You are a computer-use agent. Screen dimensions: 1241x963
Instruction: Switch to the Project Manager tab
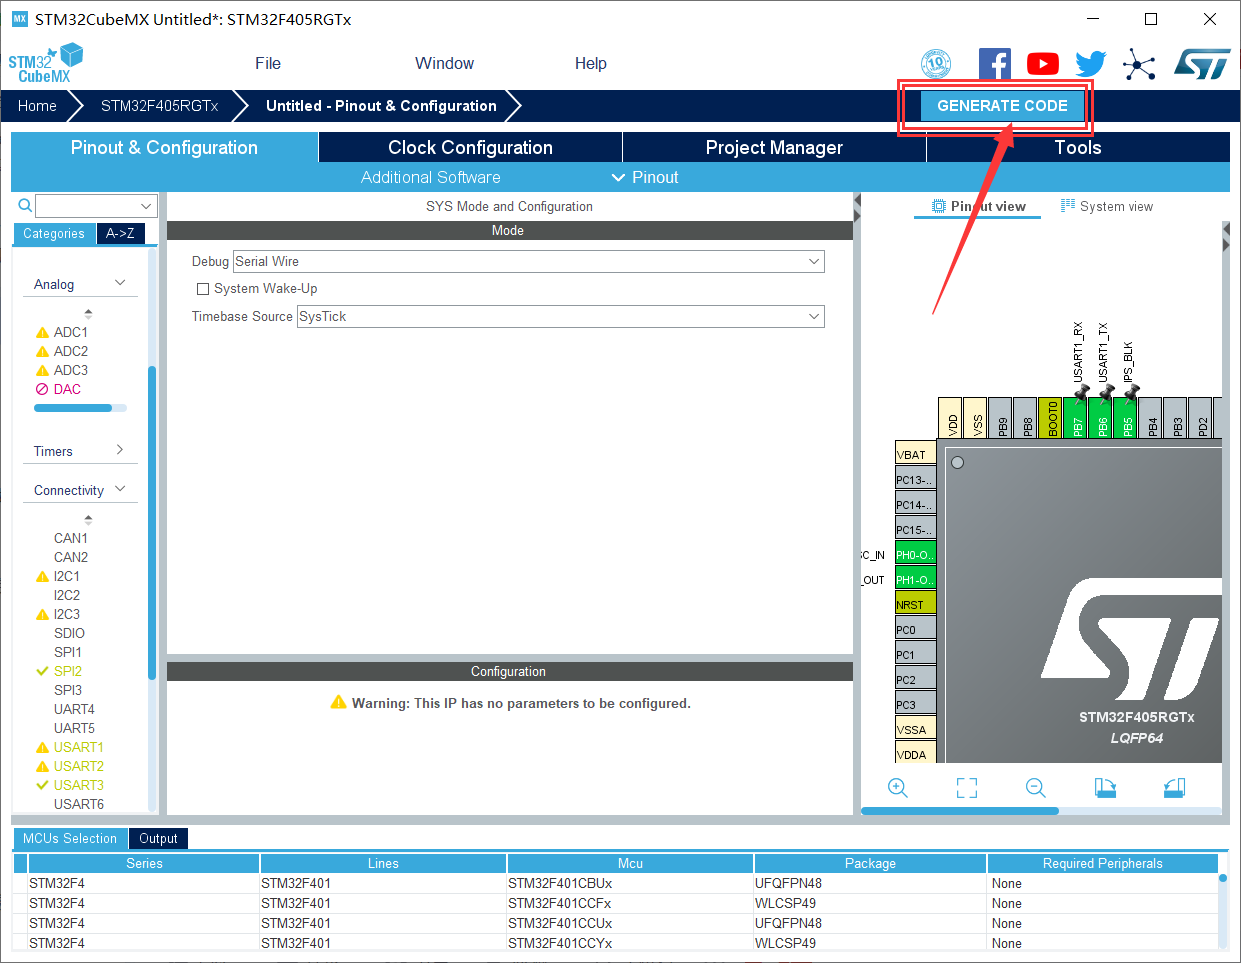click(774, 147)
